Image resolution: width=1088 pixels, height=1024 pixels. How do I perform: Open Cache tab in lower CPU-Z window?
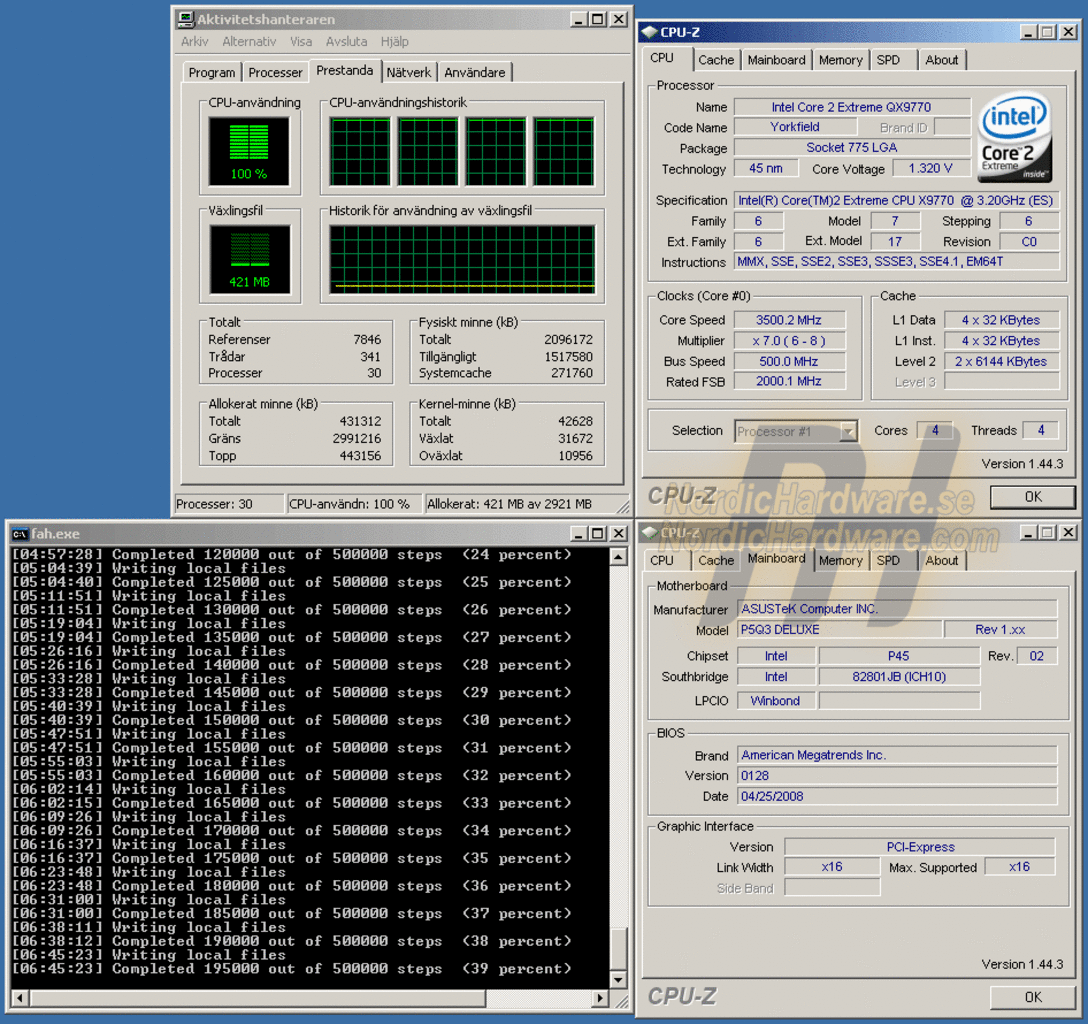tap(716, 560)
